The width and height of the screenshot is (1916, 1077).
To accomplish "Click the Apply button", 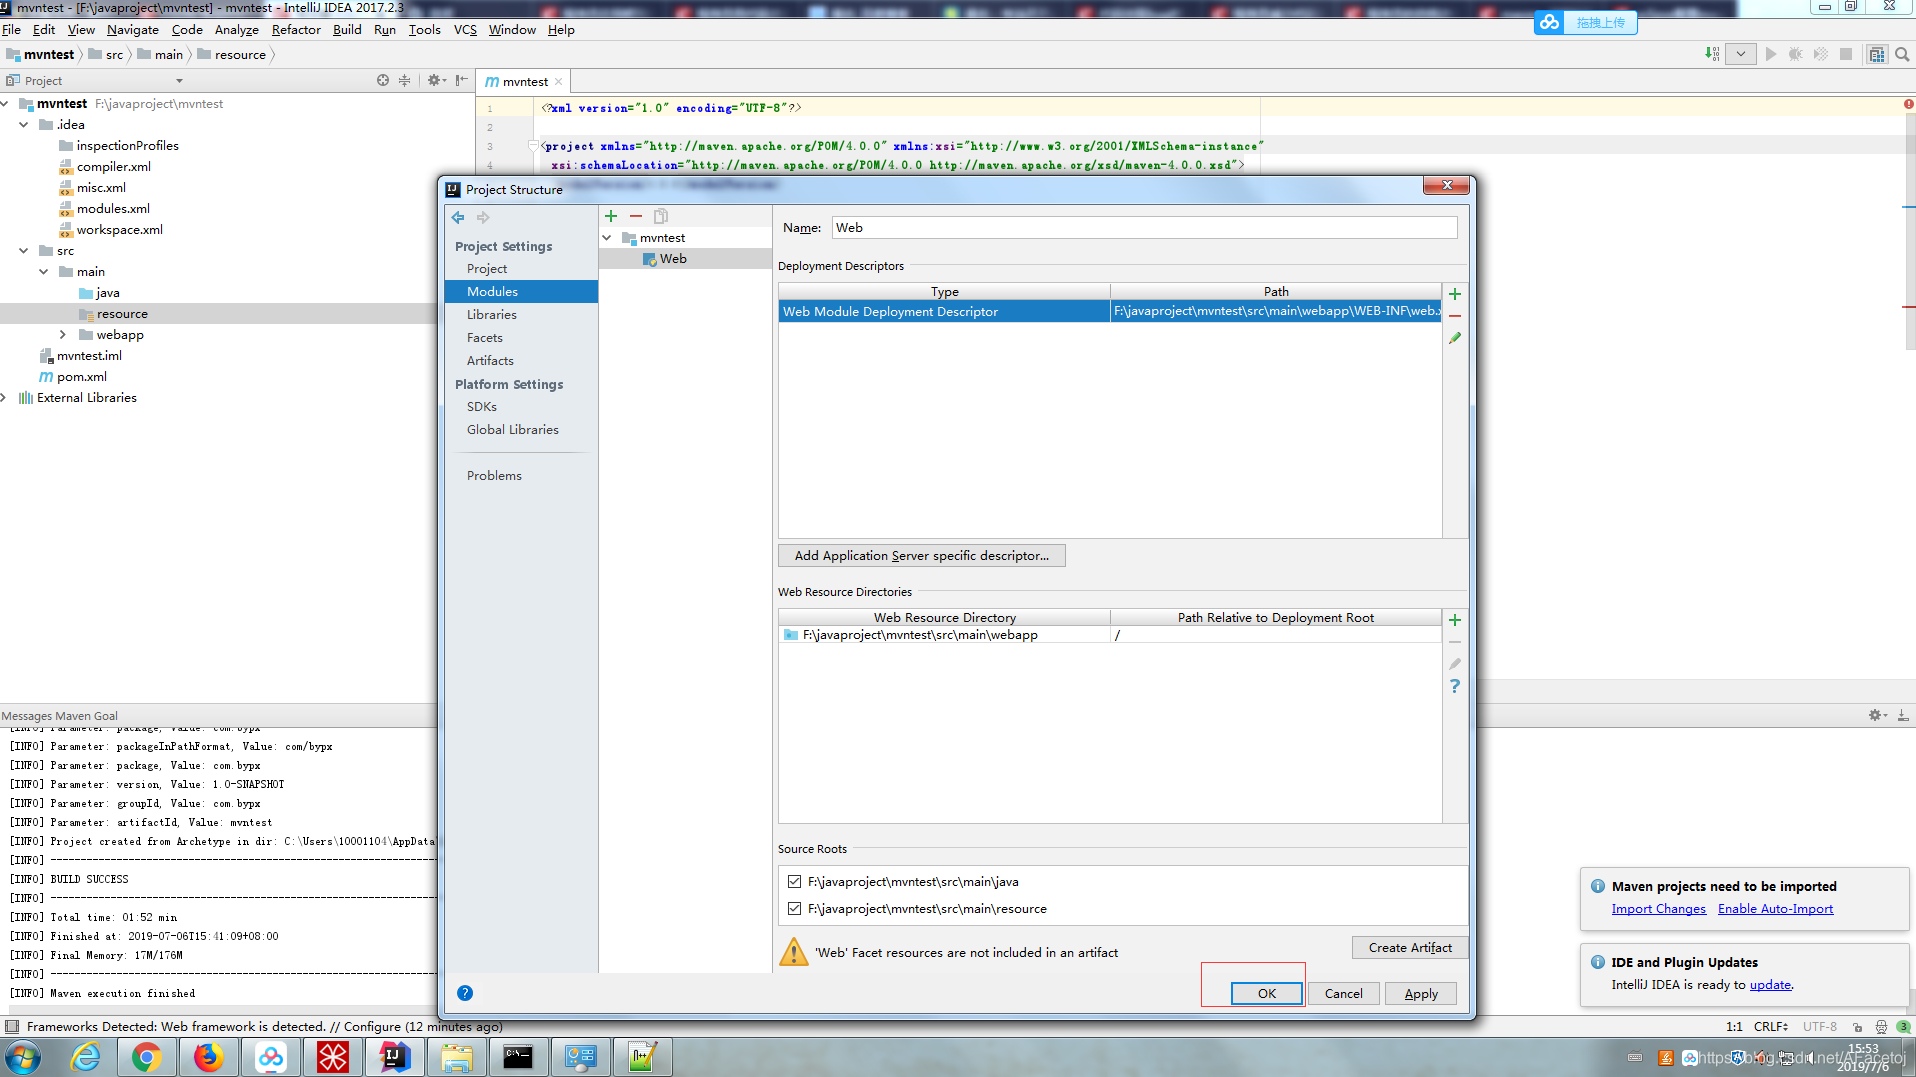I will pos(1421,993).
